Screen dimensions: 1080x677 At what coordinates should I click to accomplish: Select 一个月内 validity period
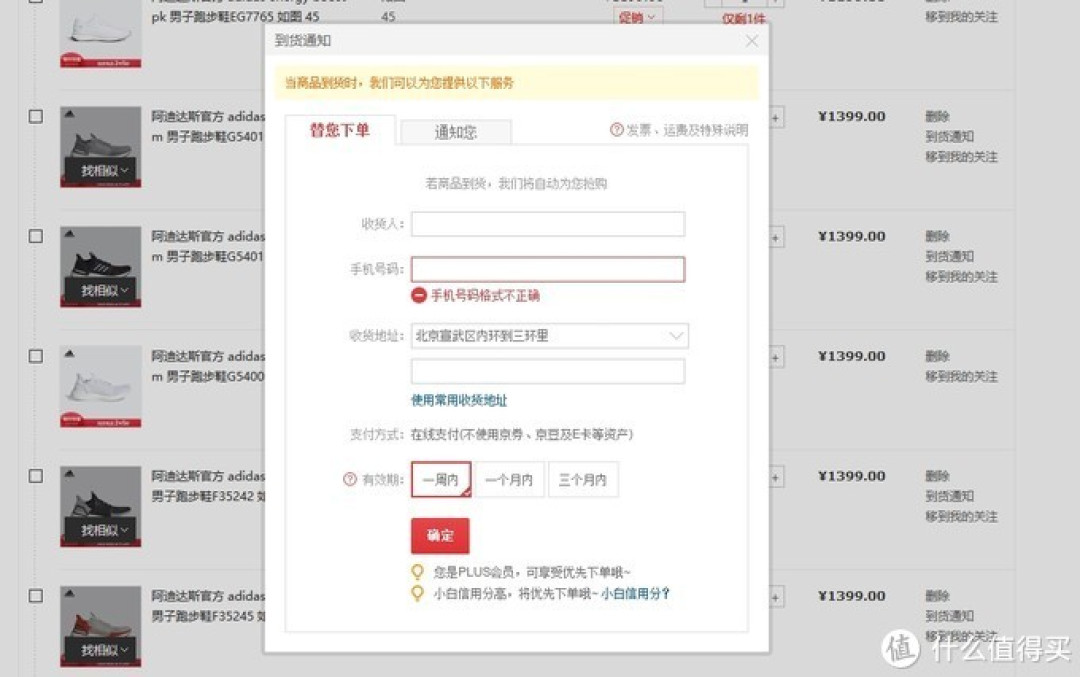[509, 479]
